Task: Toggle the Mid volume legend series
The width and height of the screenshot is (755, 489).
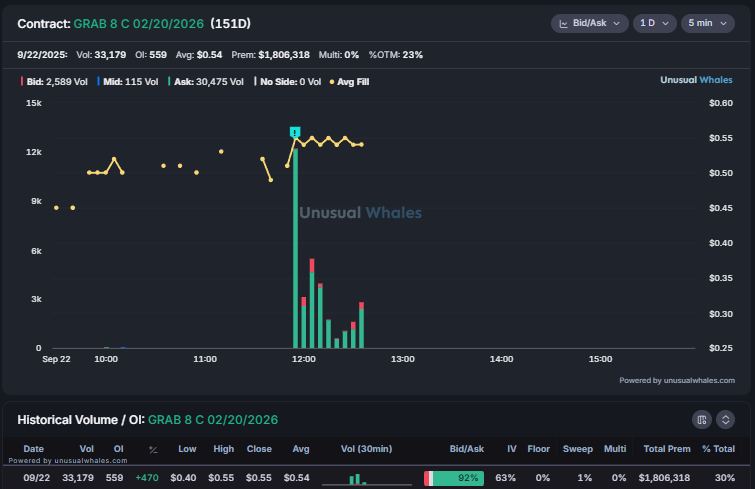Action: coord(129,82)
